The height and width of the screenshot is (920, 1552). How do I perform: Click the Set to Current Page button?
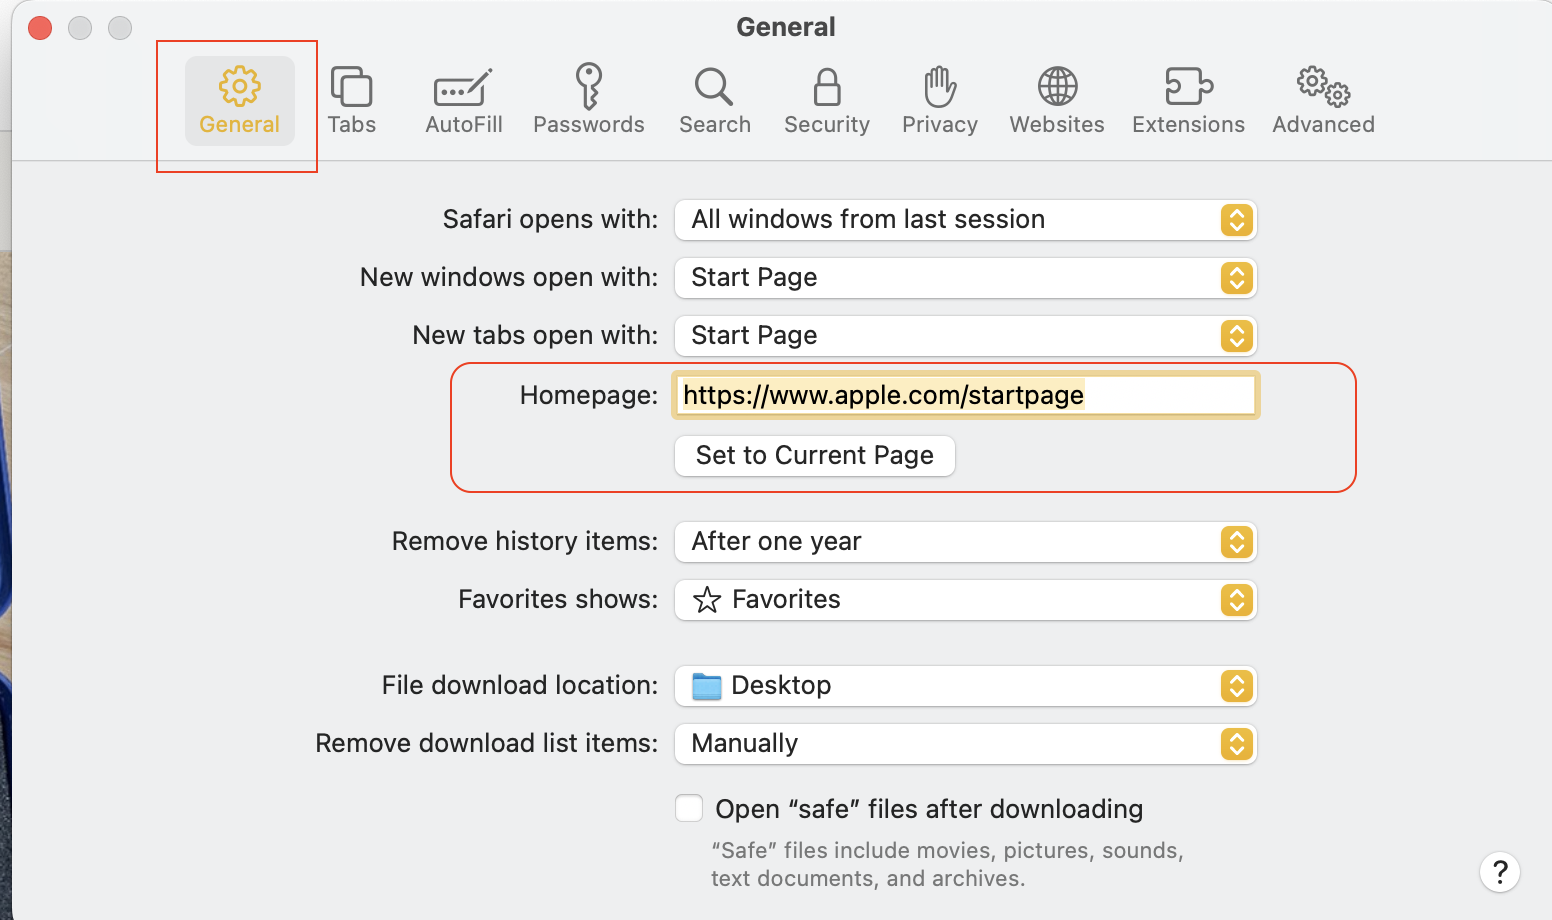click(x=814, y=456)
